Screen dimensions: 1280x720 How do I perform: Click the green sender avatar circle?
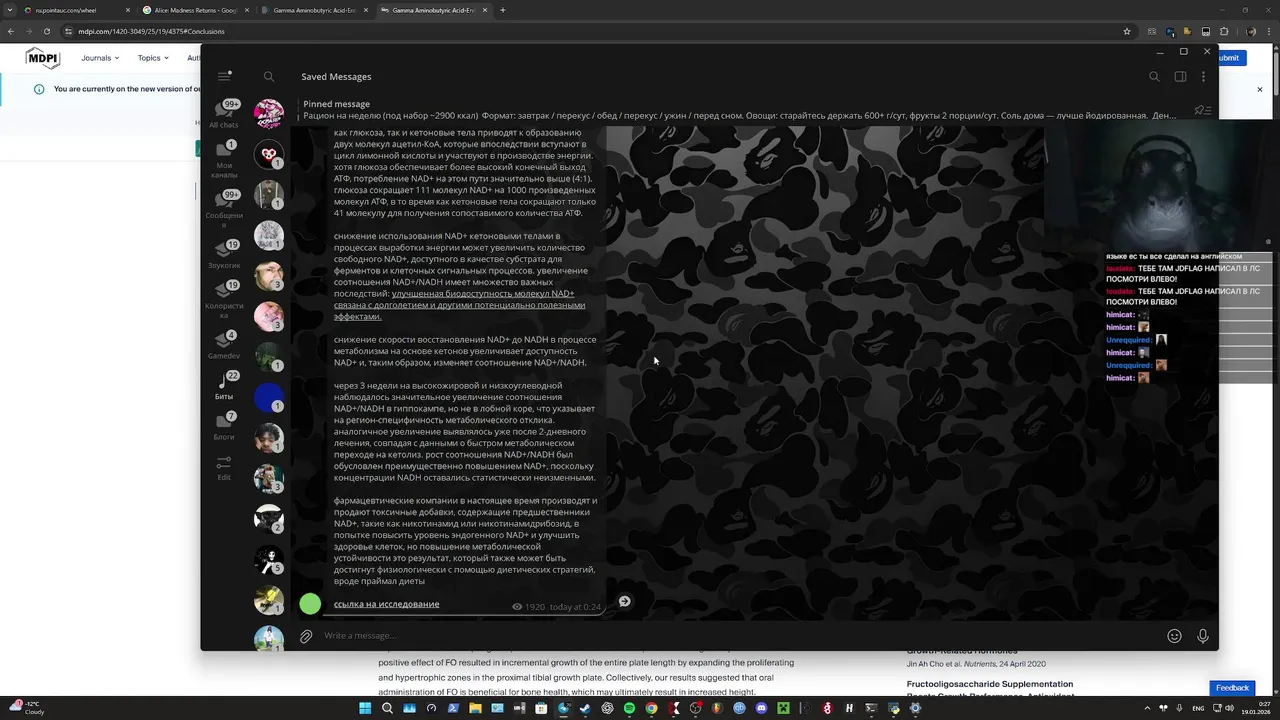[x=310, y=603]
